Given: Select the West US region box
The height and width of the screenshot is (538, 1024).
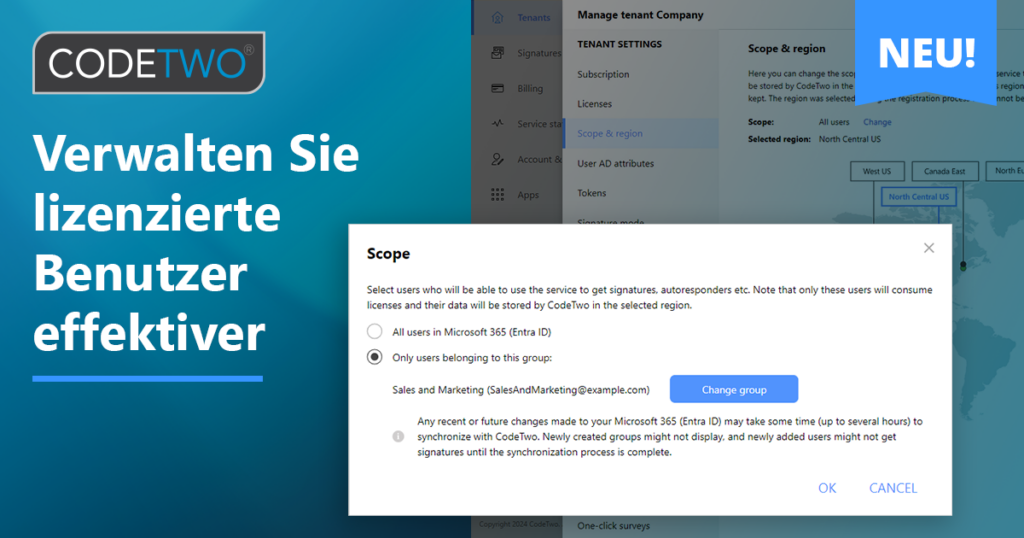Looking at the screenshot, I should (x=877, y=171).
